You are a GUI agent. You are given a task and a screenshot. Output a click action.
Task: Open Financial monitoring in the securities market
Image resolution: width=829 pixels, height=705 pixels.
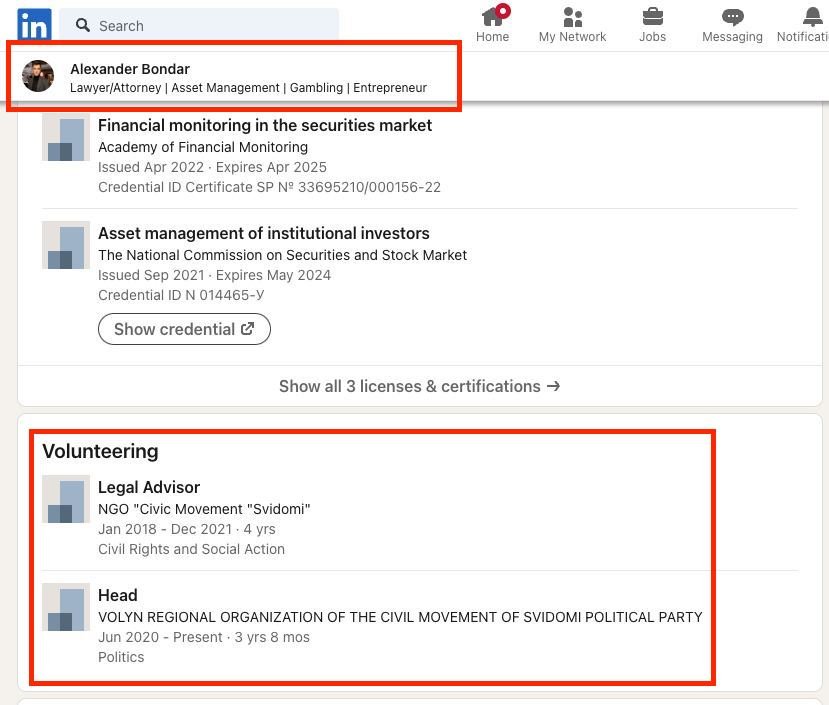click(x=265, y=125)
